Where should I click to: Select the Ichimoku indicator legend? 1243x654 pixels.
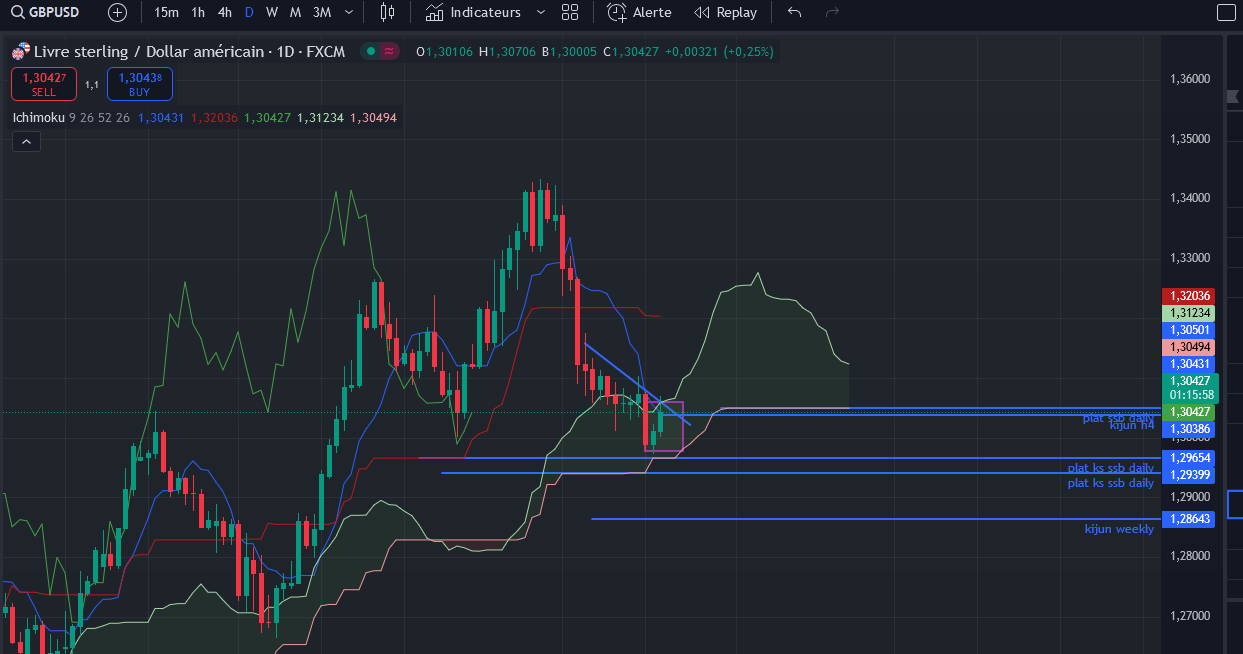pyautogui.click(x=39, y=118)
